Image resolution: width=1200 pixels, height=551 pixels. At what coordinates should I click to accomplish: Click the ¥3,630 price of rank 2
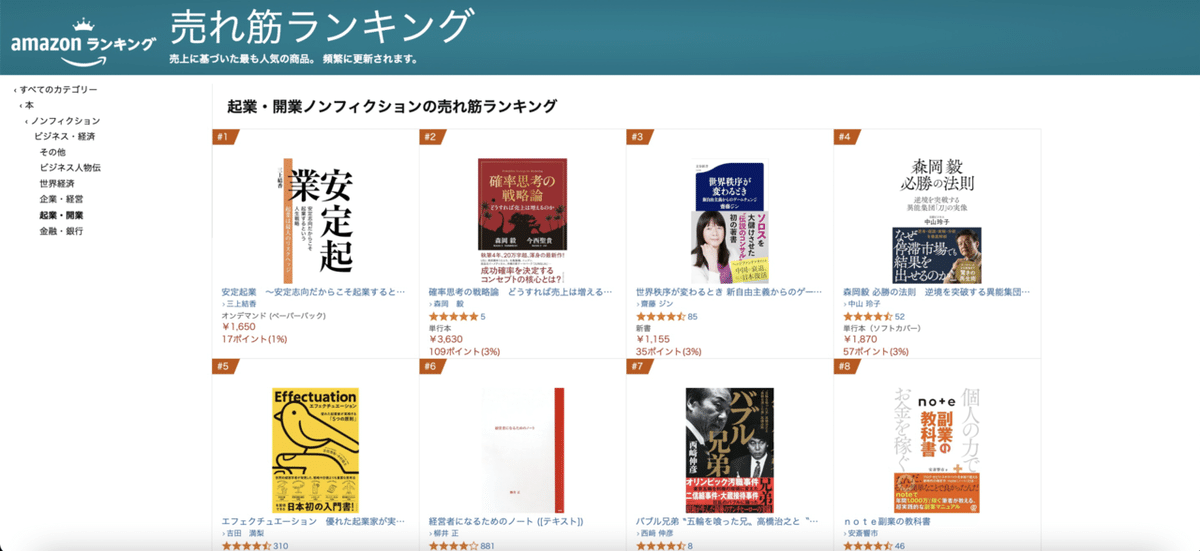tap(446, 339)
